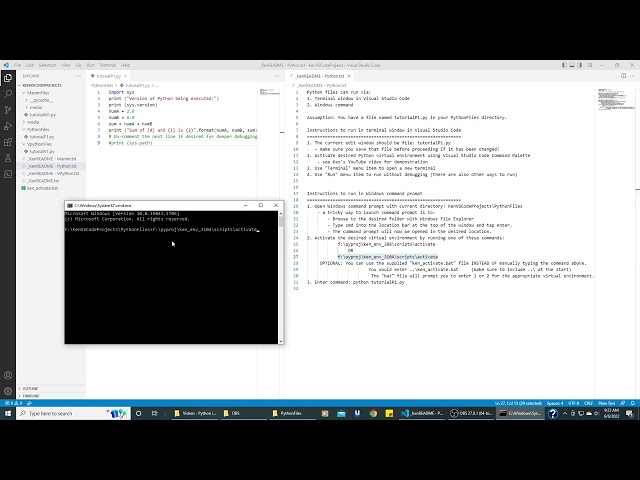Open the Selection menu
The image size is (640, 480).
pyautogui.click(x=47, y=65)
